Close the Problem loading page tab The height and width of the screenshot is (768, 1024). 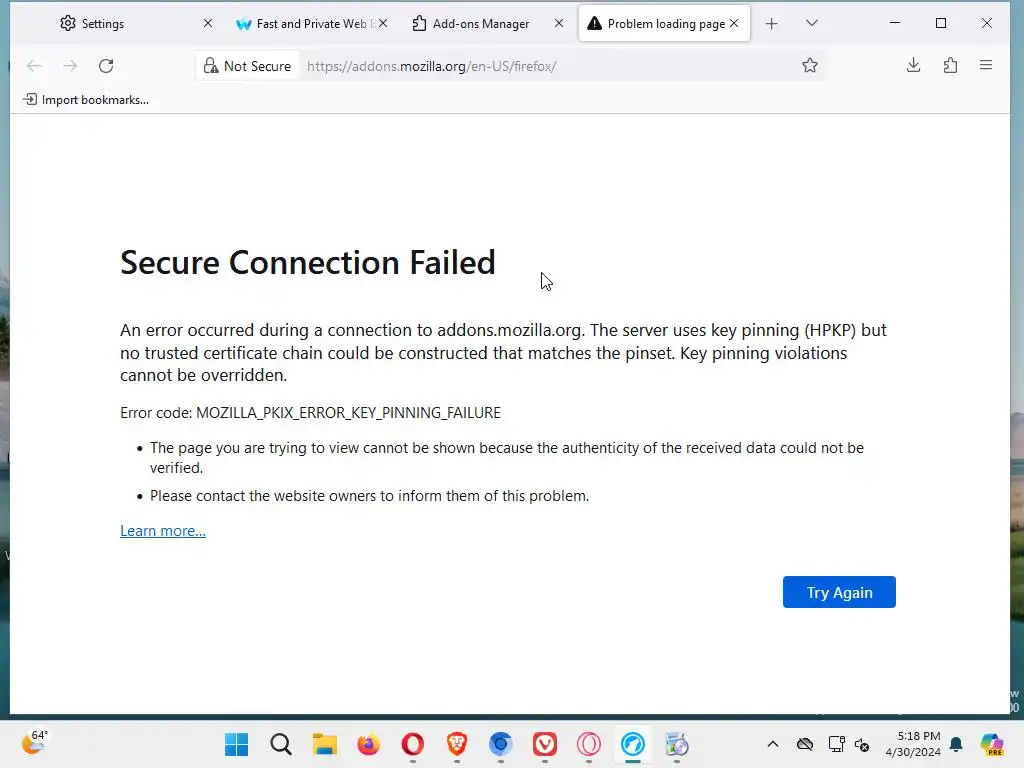(734, 23)
